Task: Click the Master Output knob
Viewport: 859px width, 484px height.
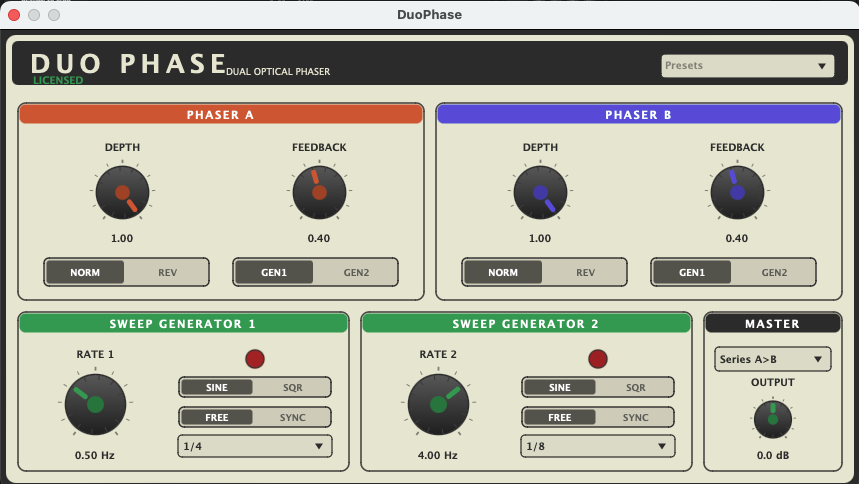Action: coord(773,419)
